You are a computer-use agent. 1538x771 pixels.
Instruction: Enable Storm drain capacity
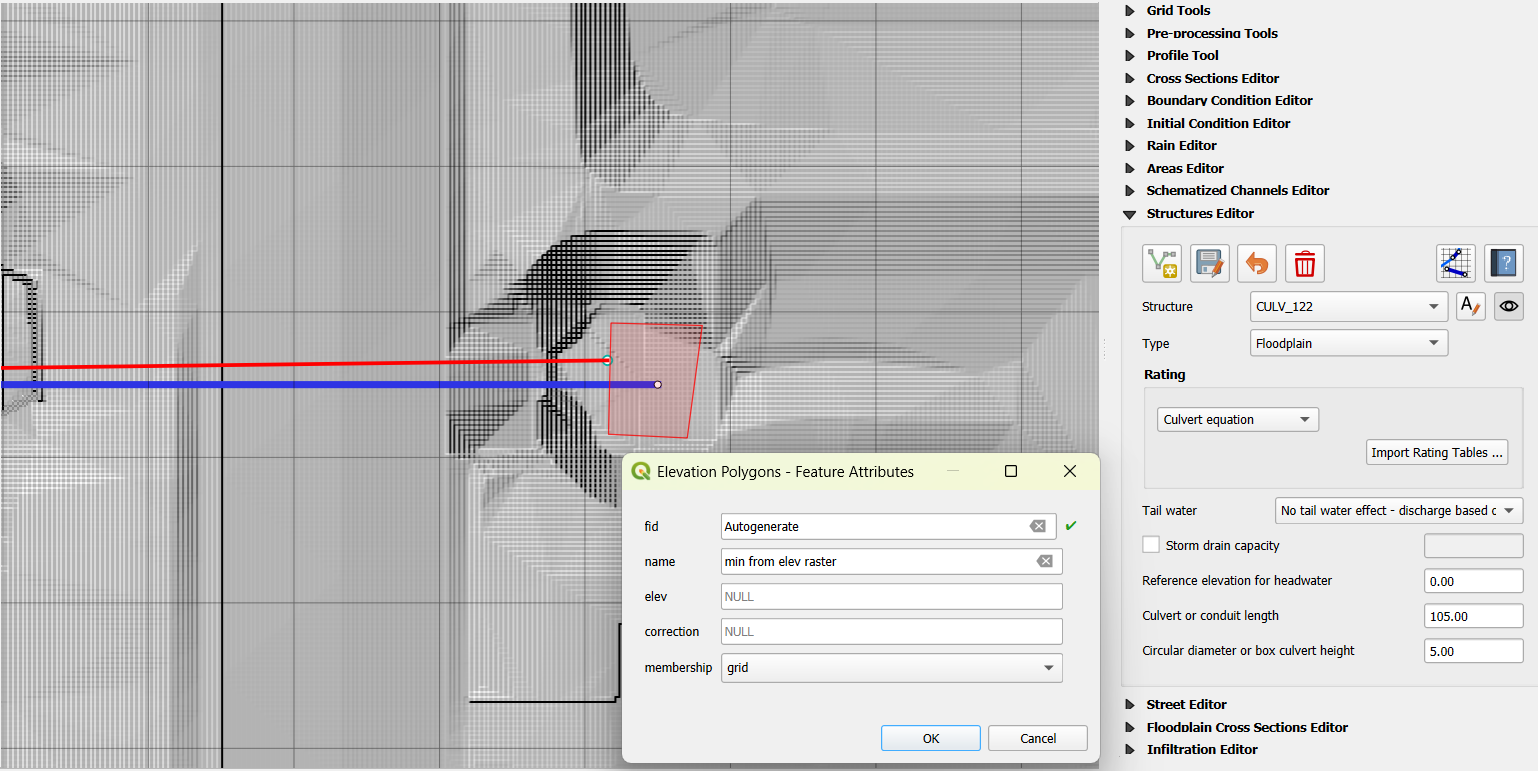pos(1150,545)
